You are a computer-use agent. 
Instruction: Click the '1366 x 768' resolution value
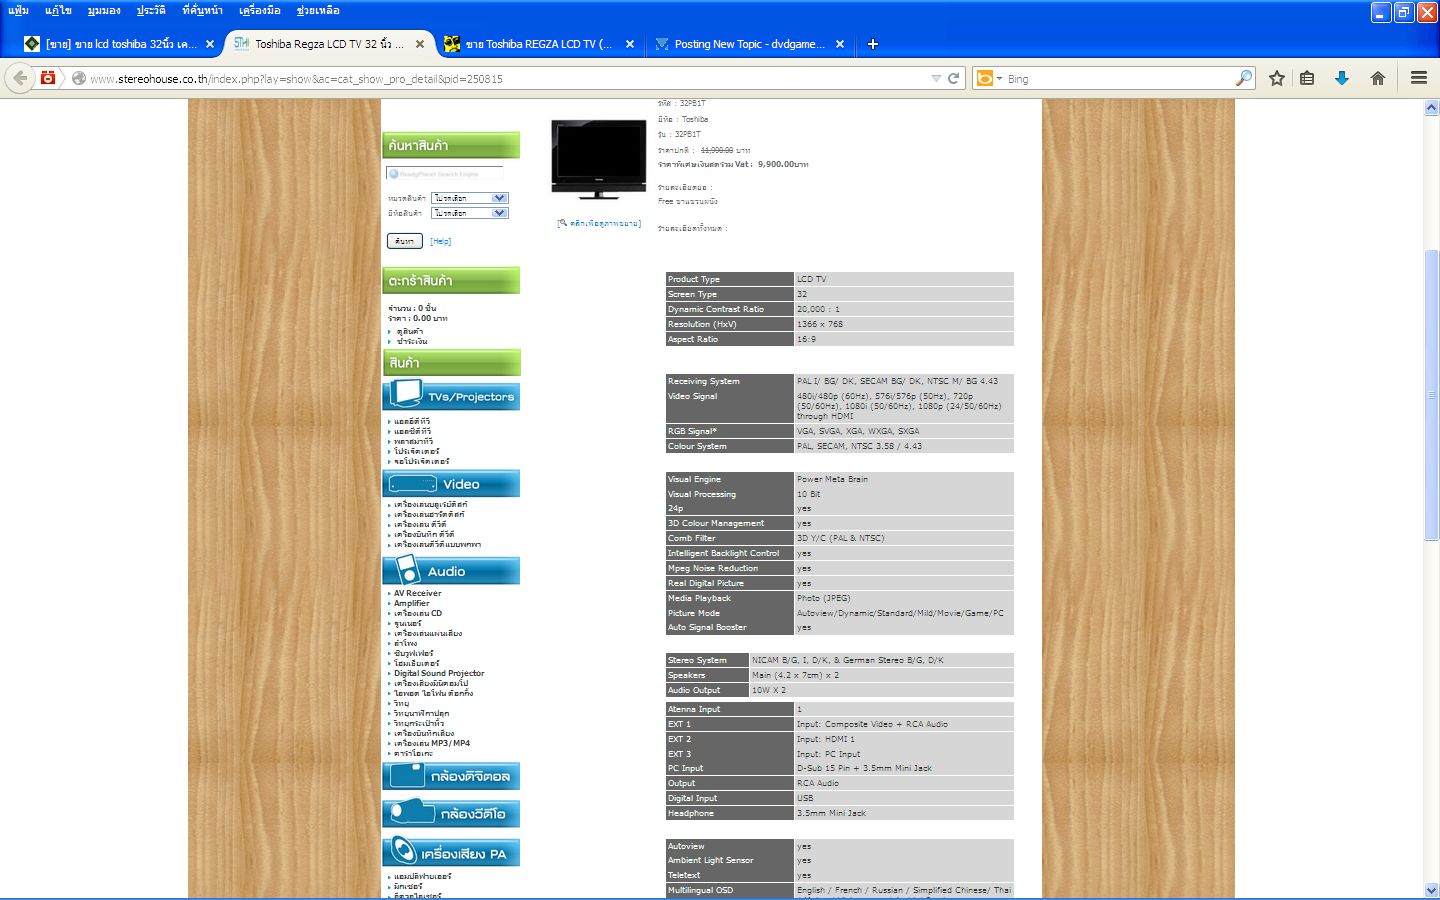[820, 324]
